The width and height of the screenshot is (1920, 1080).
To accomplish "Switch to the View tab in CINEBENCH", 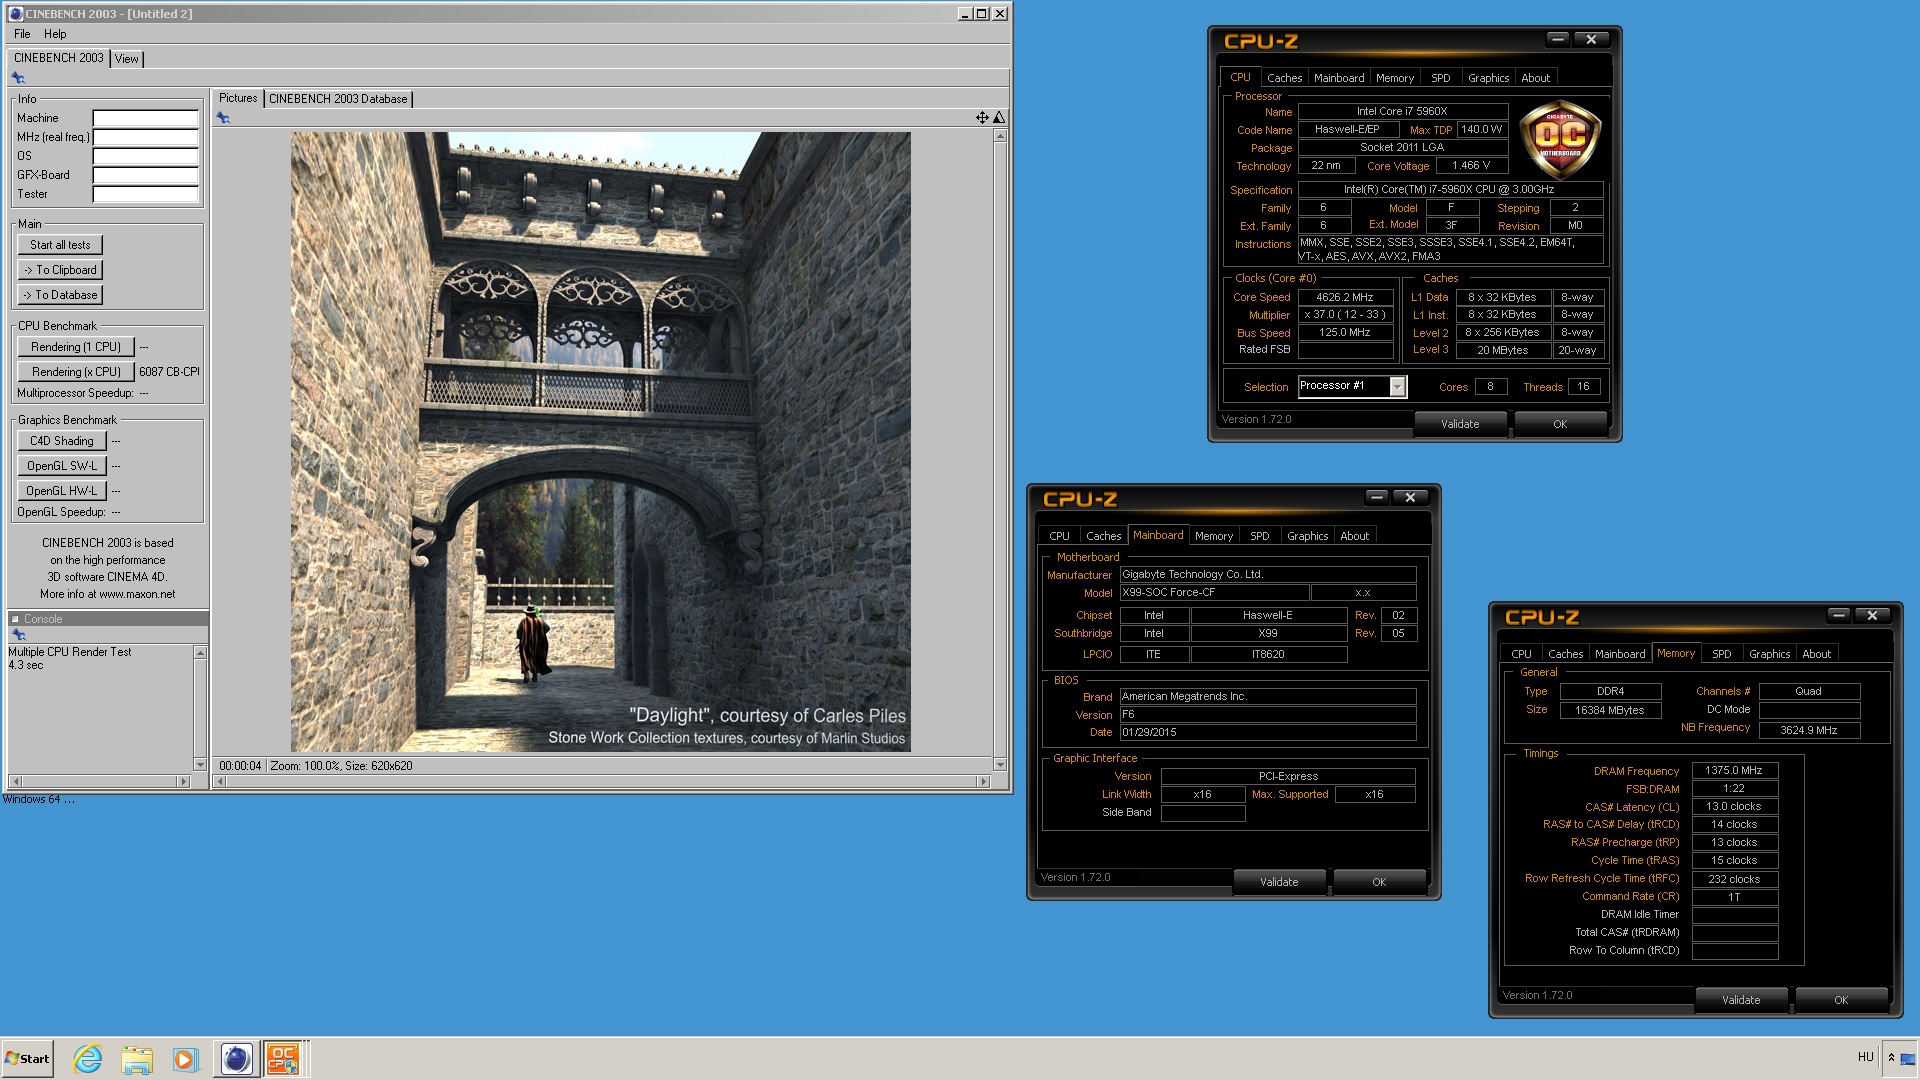I will pos(127,59).
